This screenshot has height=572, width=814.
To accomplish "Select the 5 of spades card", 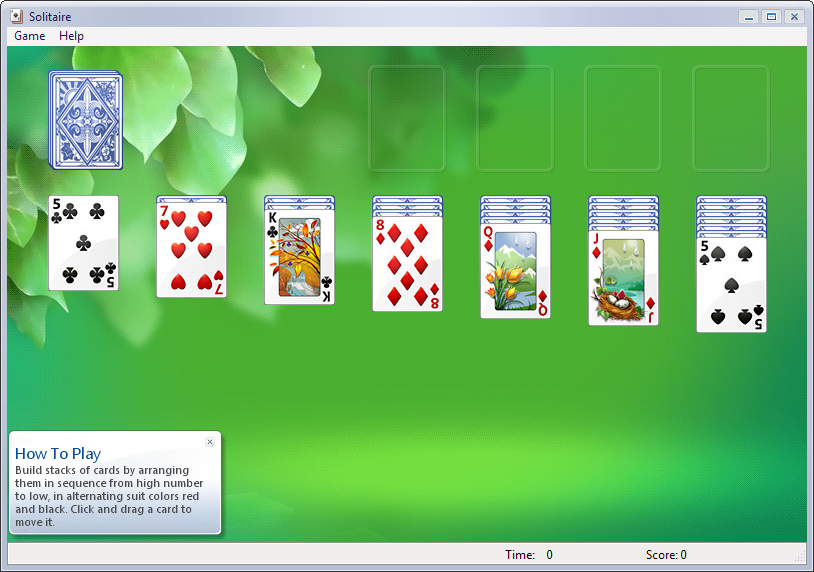I will 731,285.
